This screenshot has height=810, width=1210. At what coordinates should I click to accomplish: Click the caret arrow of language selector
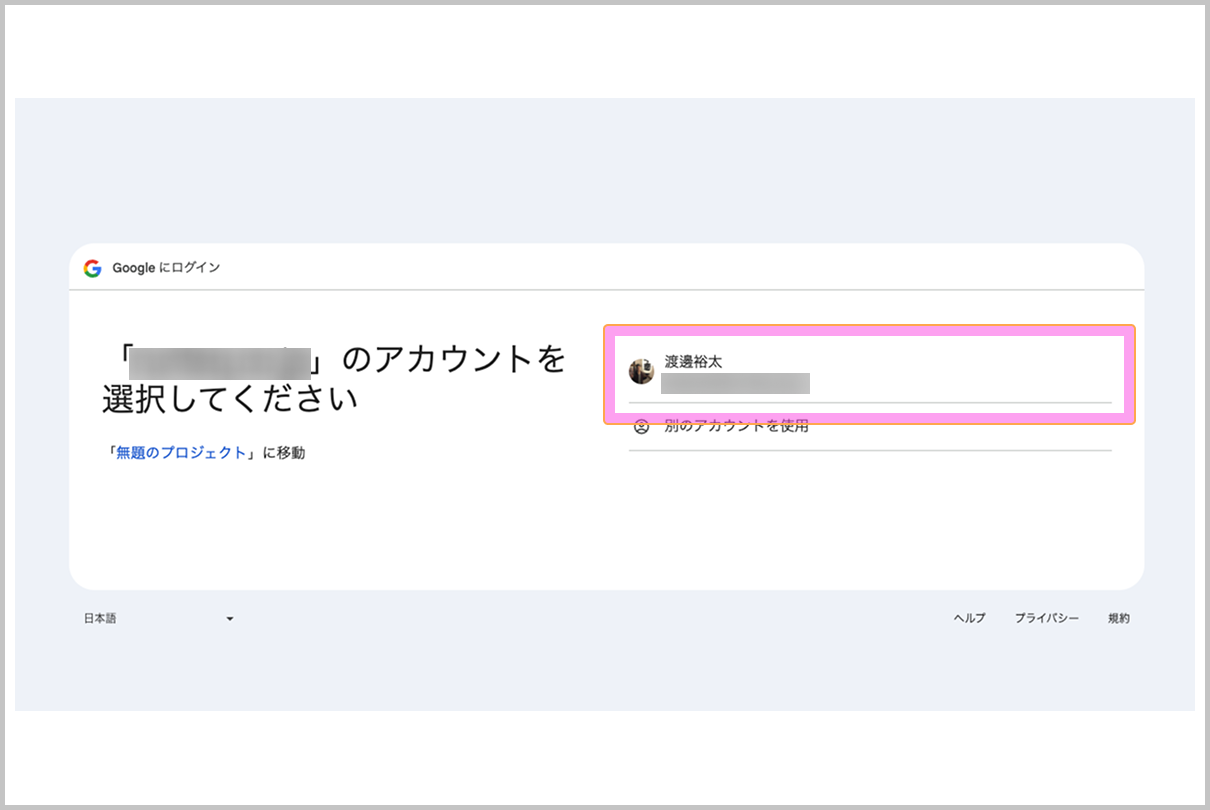(230, 619)
